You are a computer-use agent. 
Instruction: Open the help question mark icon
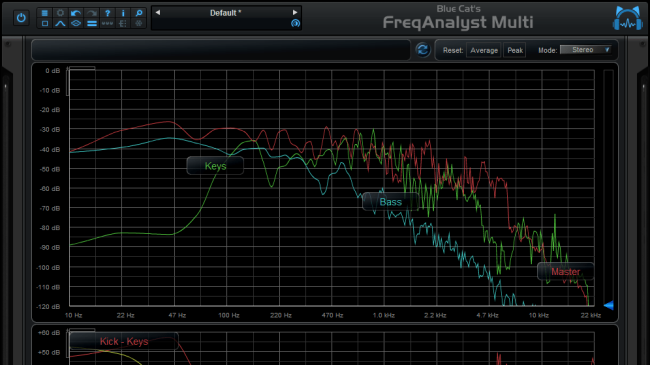point(107,13)
